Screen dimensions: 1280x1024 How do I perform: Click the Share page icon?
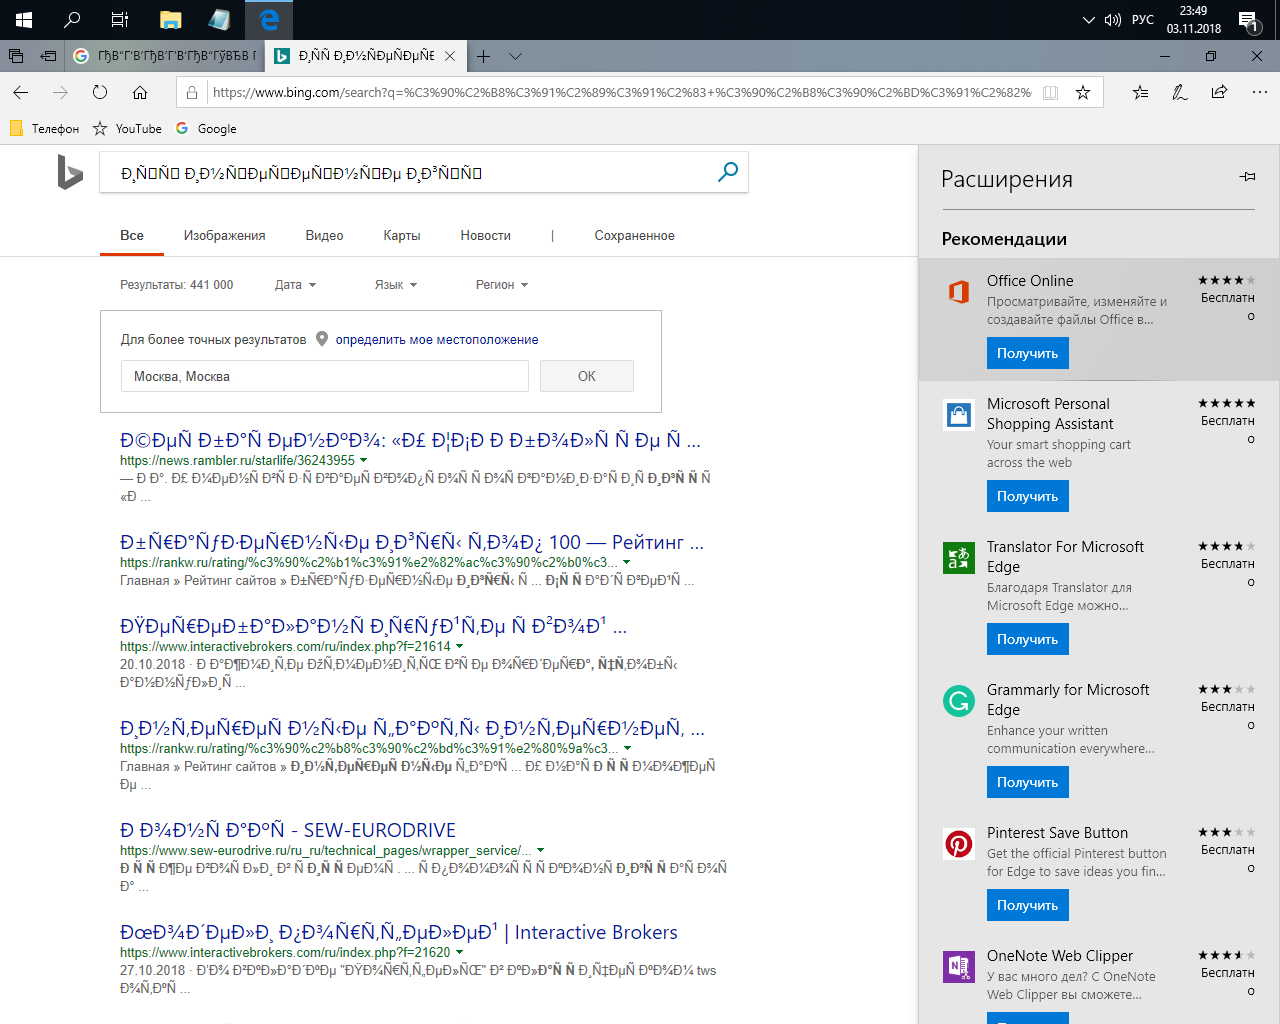[1219, 92]
